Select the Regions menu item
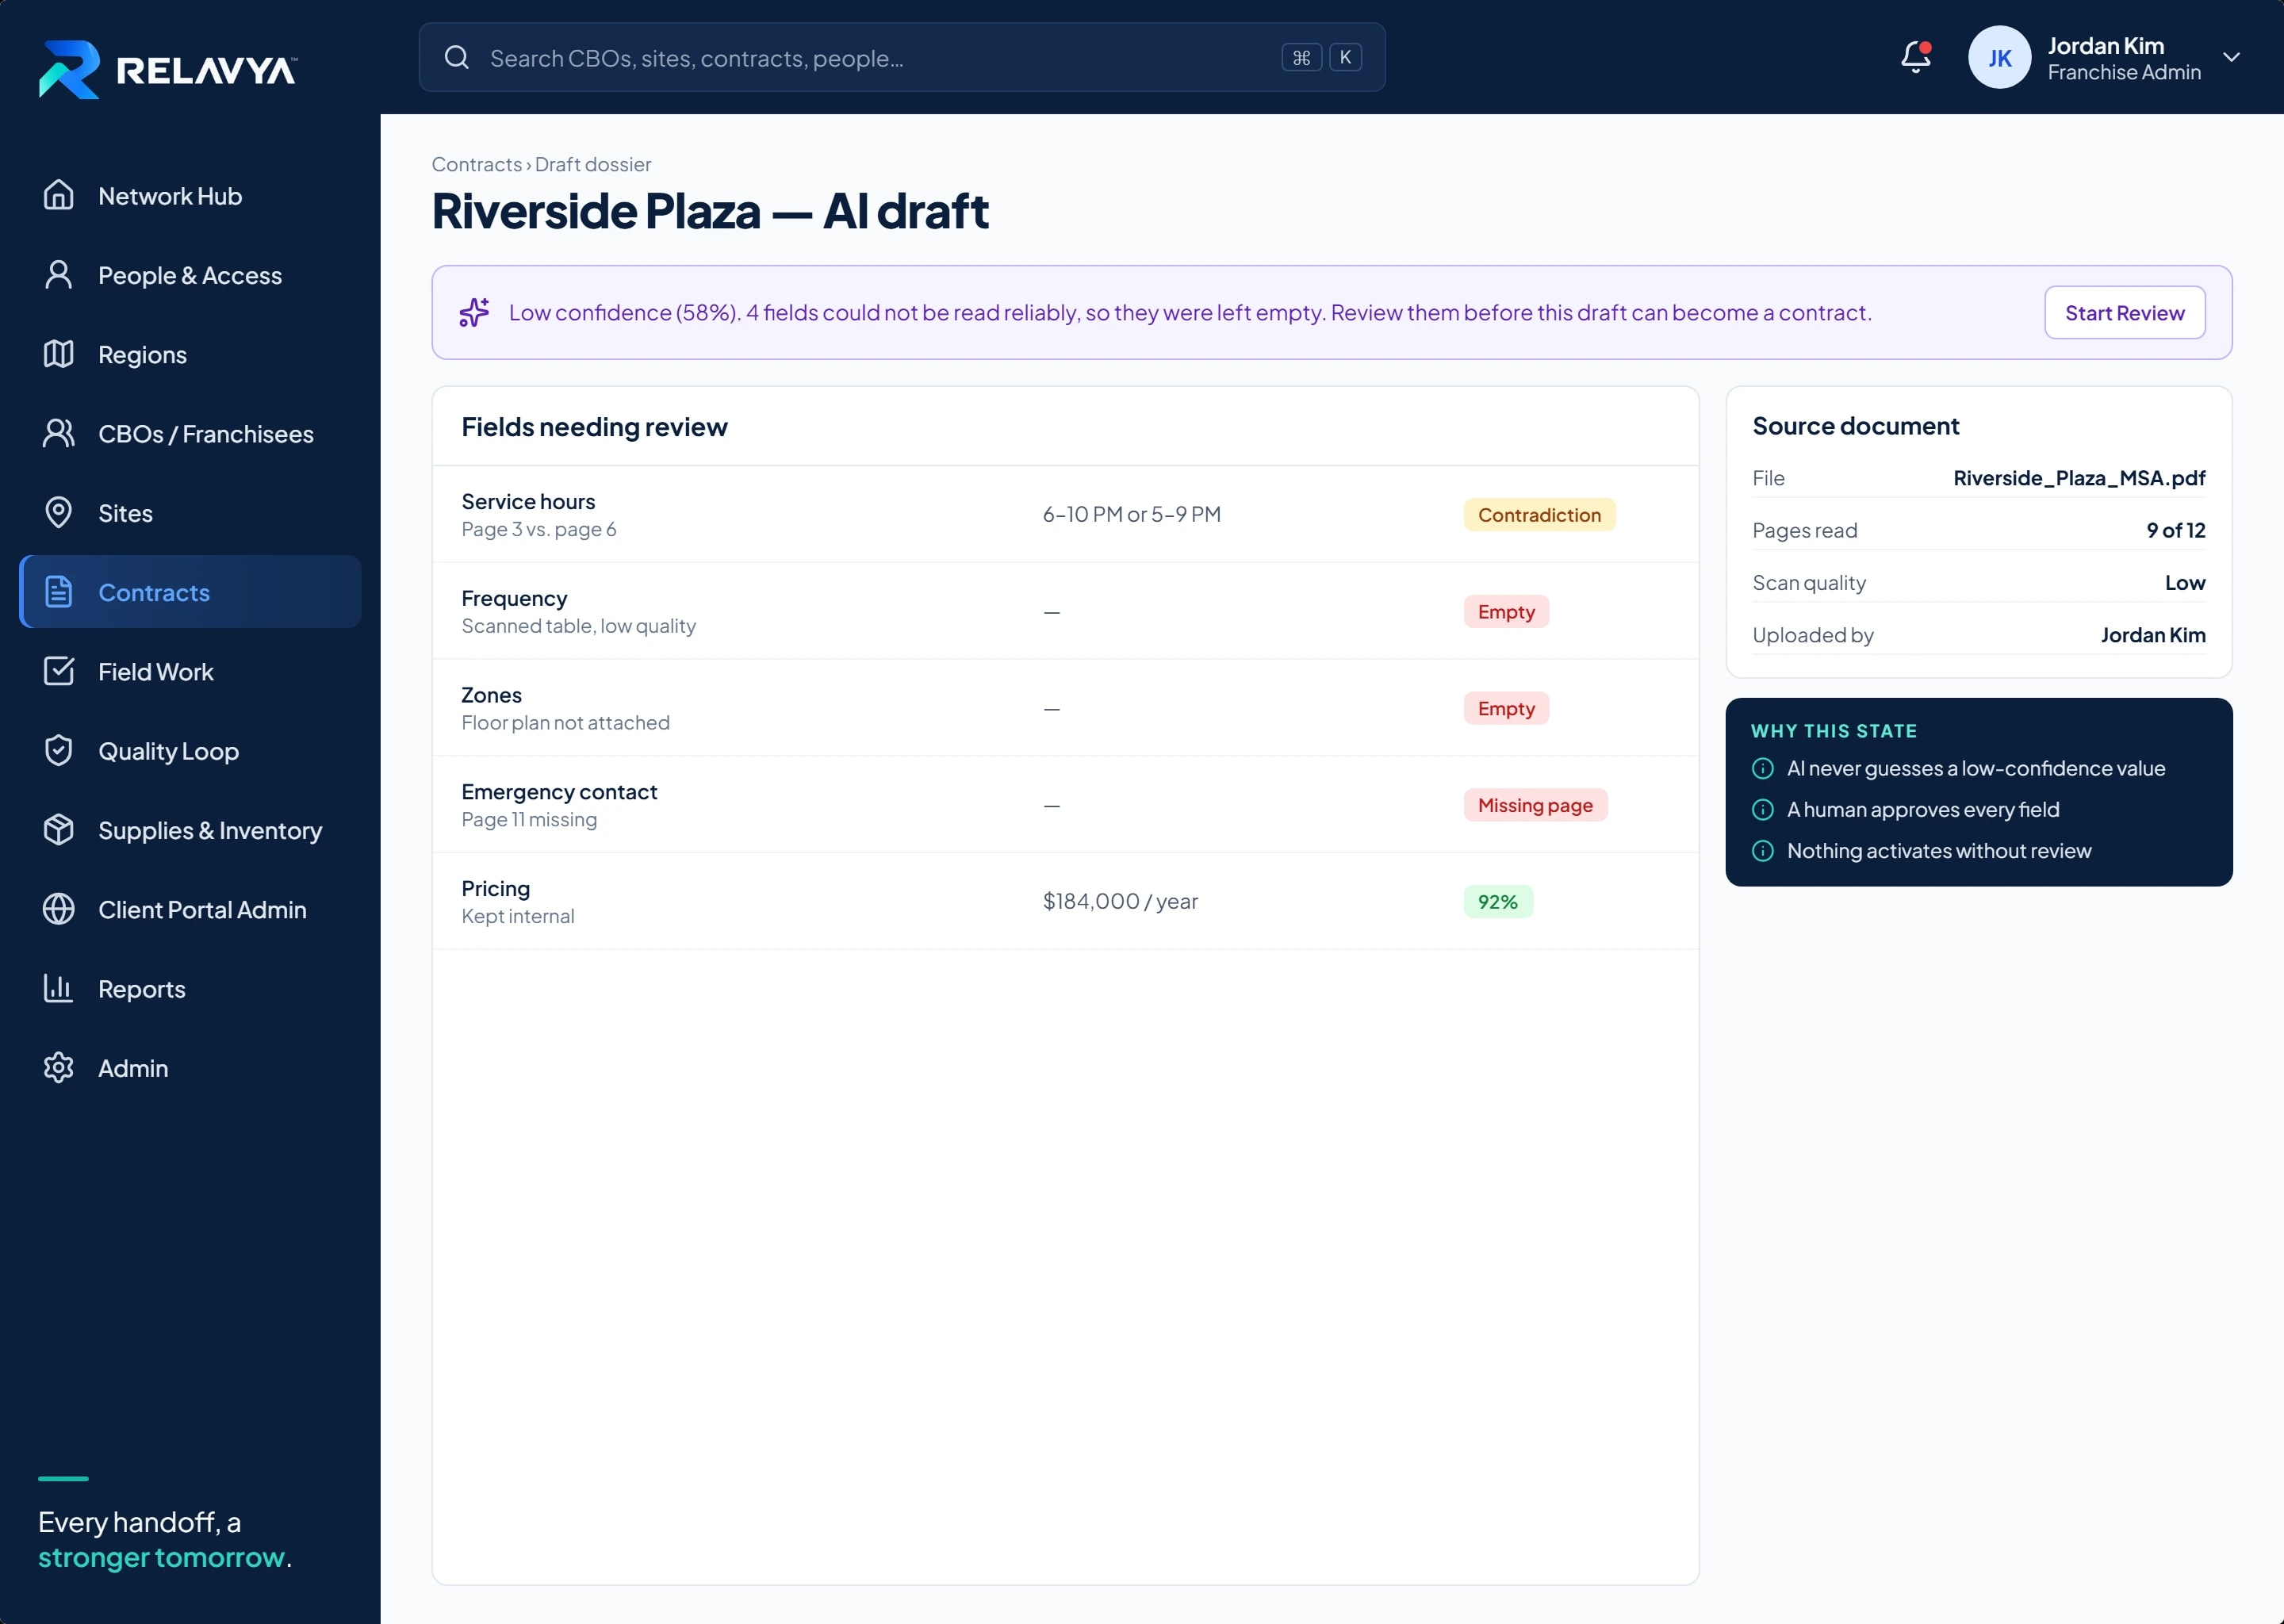The image size is (2284, 1624). point(190,354)
